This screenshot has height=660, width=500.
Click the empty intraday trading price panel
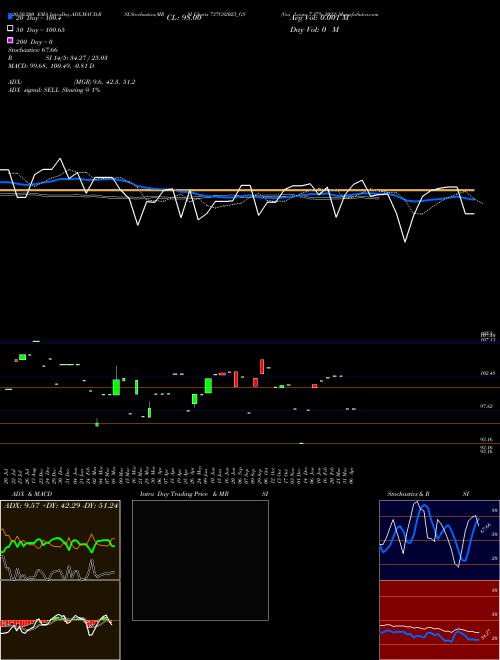pos(200,560)
